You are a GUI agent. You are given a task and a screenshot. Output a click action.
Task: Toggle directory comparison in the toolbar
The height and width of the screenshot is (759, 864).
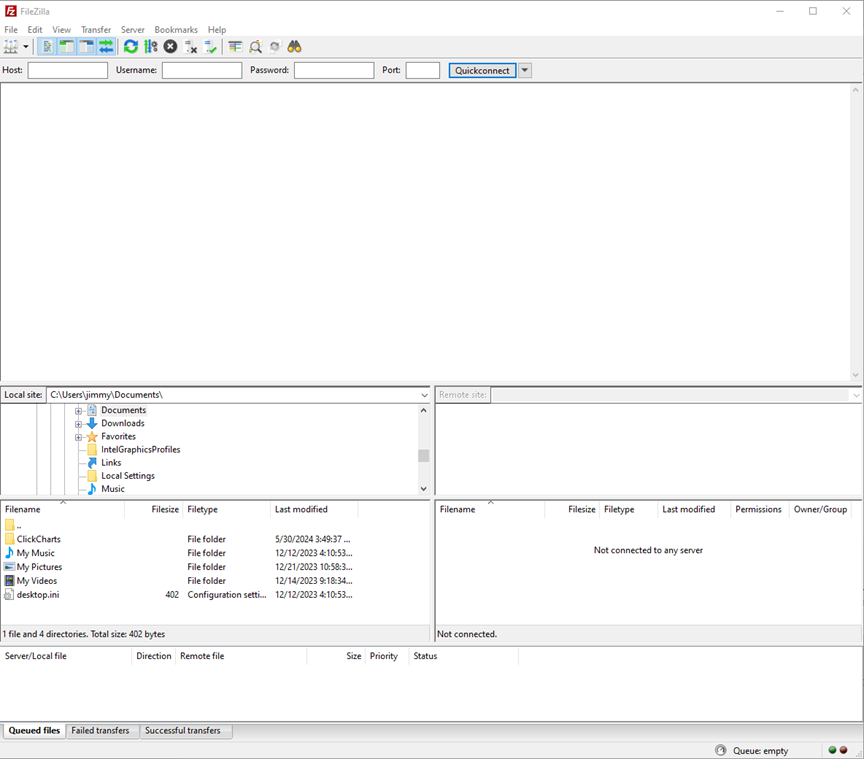[x=255, y=47]
